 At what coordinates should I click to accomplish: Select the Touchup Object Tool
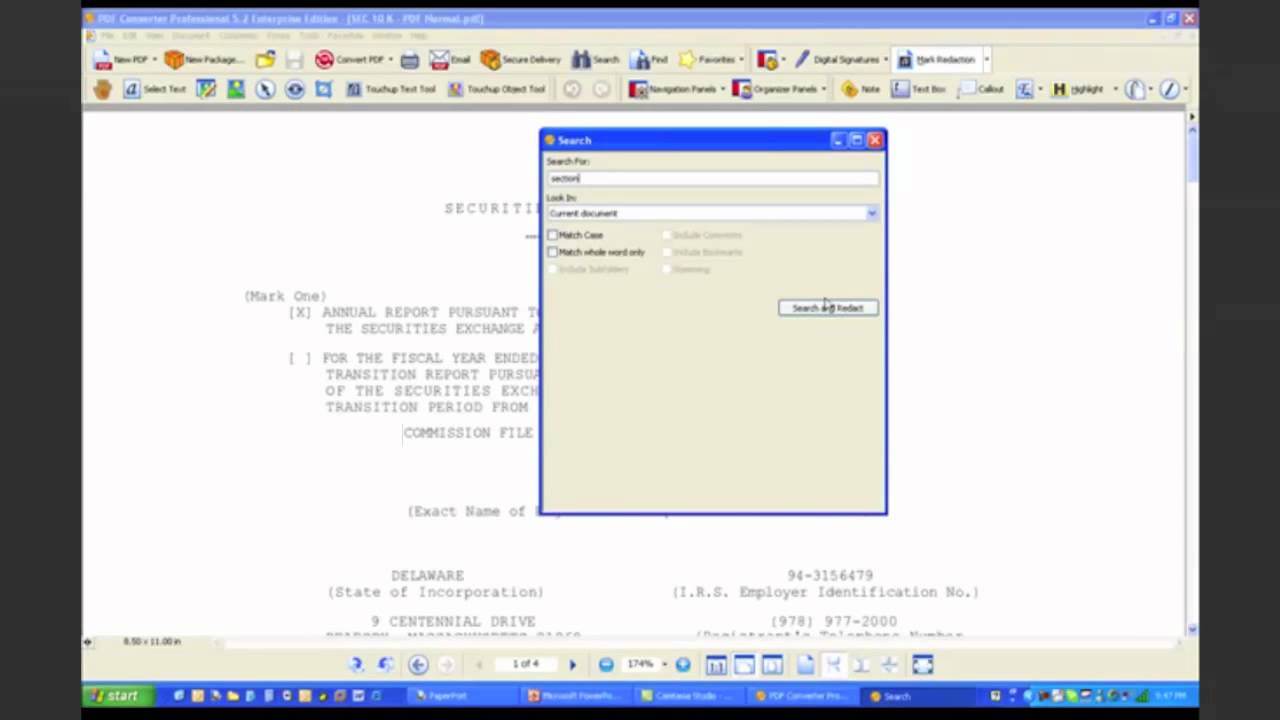click(x=496, y=89)
